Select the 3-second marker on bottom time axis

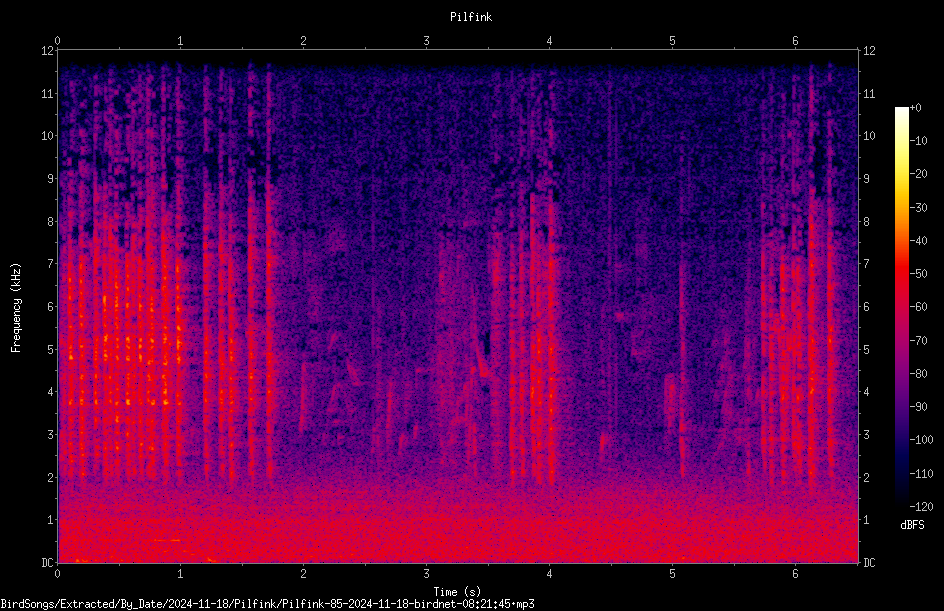pos(426,573)
